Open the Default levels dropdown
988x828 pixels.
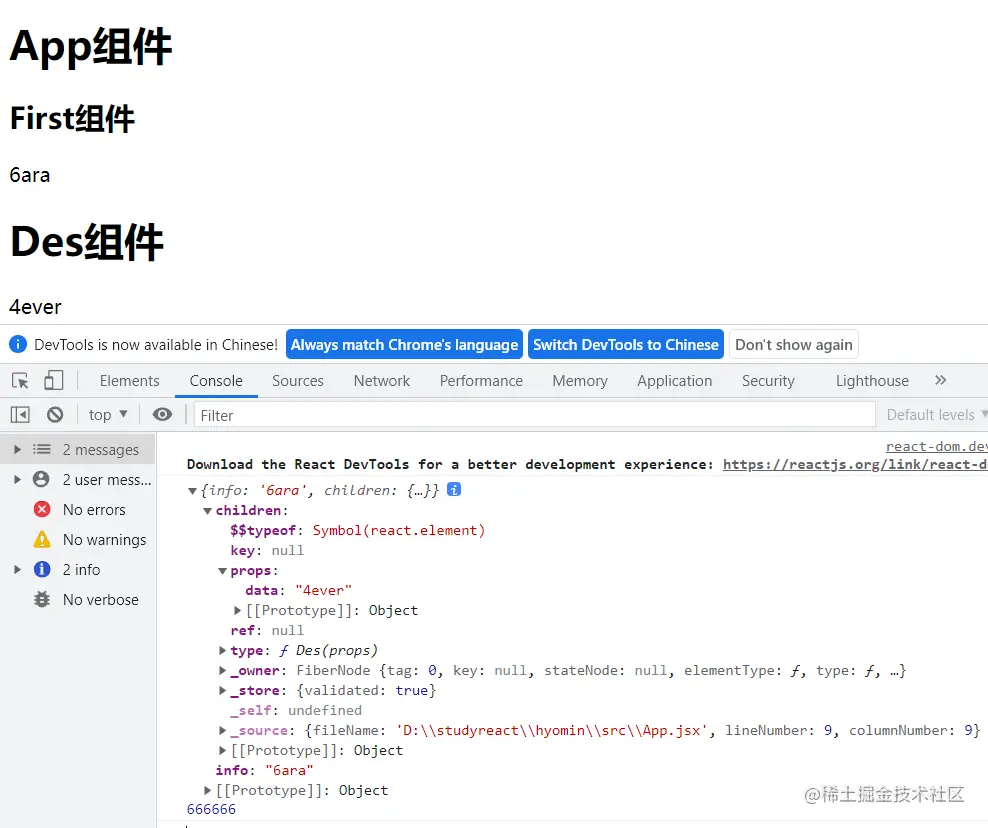point(936,415)
